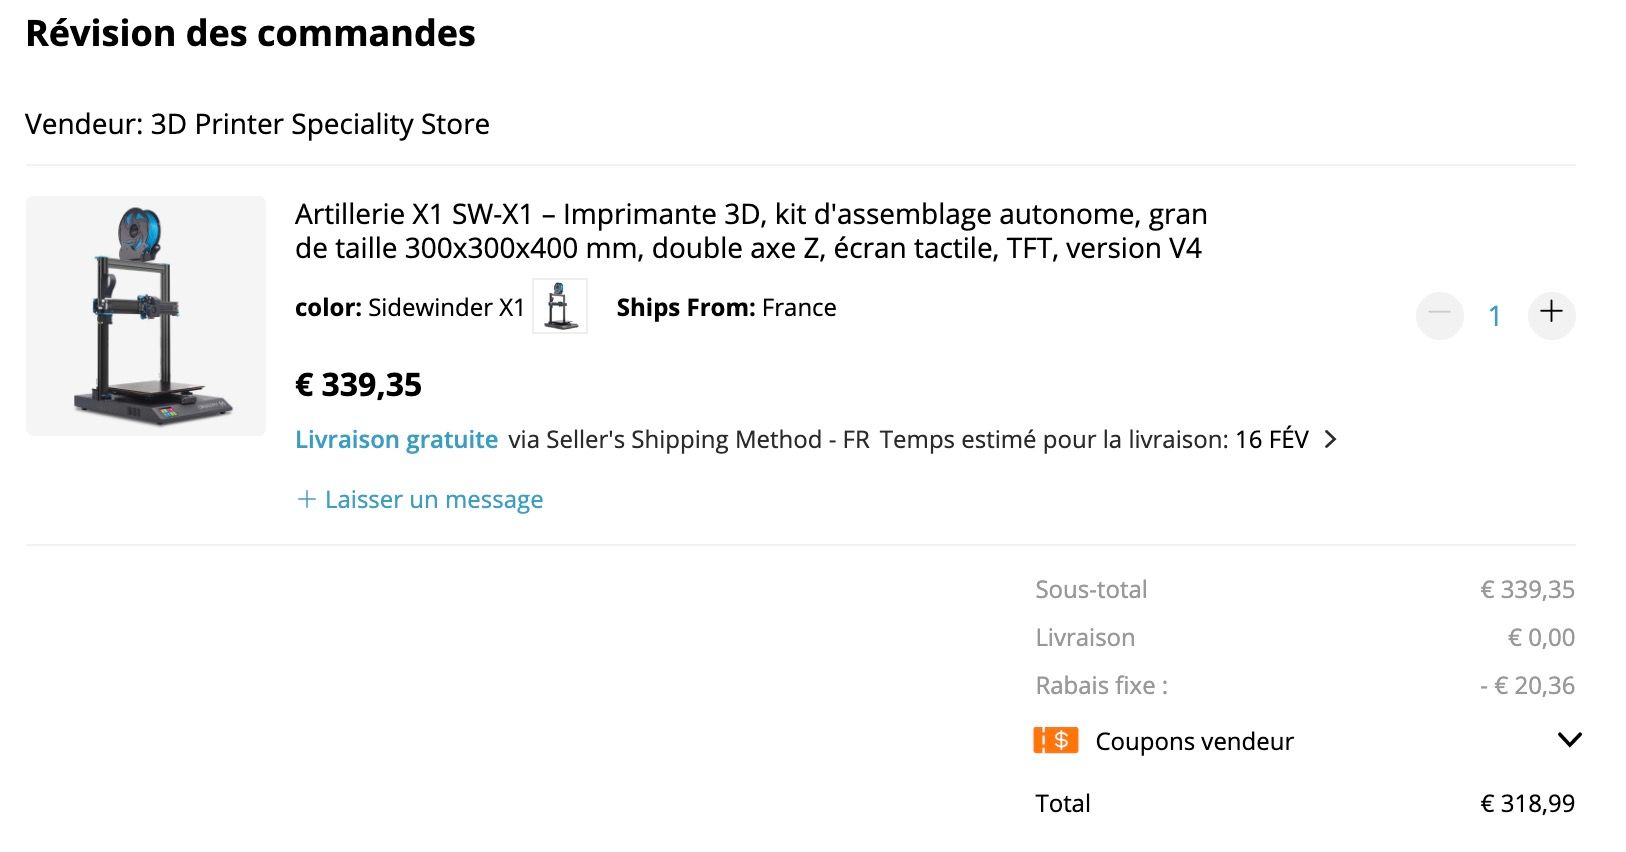Increase quantity with the plus button

(x=1551, y=314)
